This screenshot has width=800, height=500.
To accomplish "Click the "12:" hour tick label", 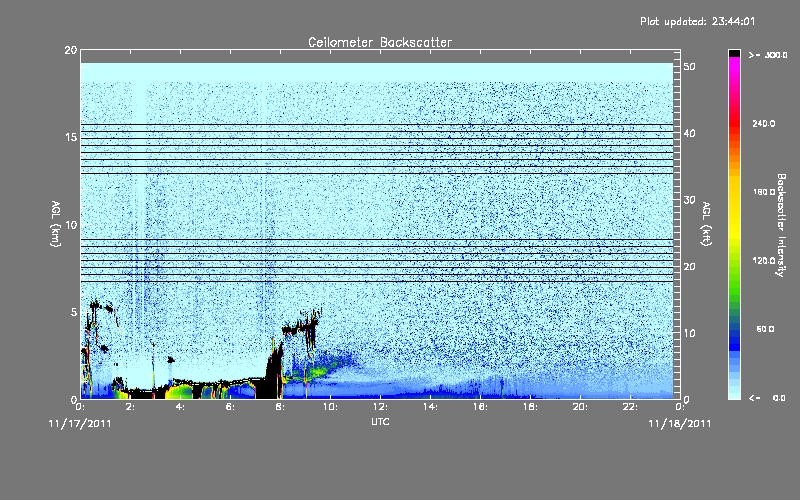I will click(x=380, y=407).
